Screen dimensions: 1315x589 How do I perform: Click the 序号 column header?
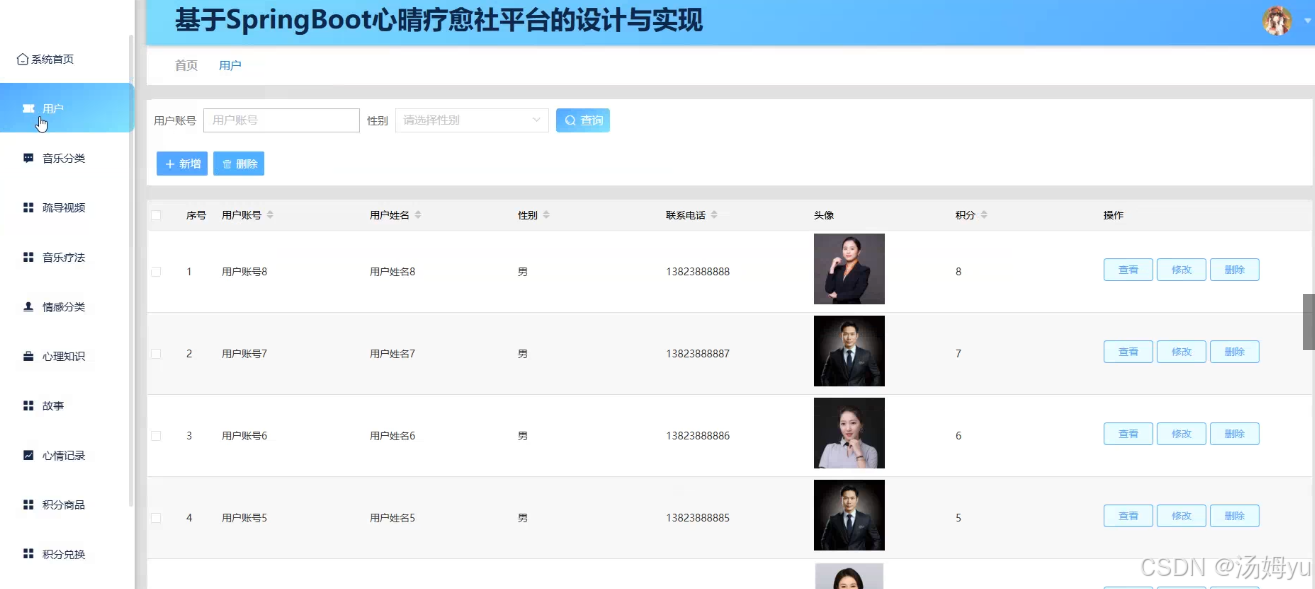(196, 215)
